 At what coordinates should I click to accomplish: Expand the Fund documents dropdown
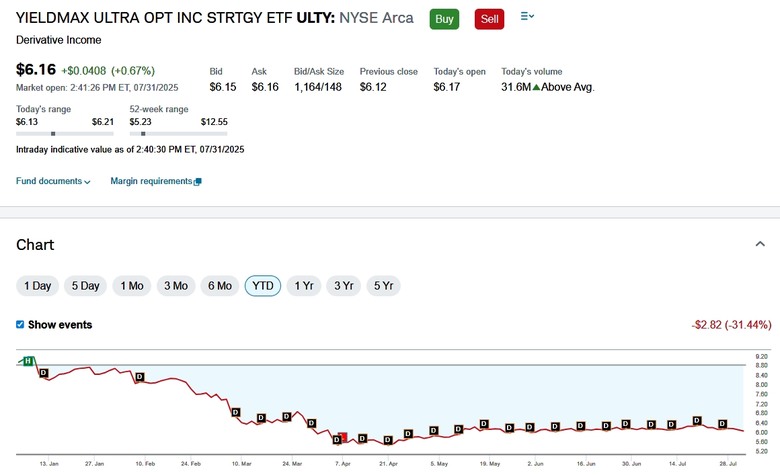(x=53, y=181)
